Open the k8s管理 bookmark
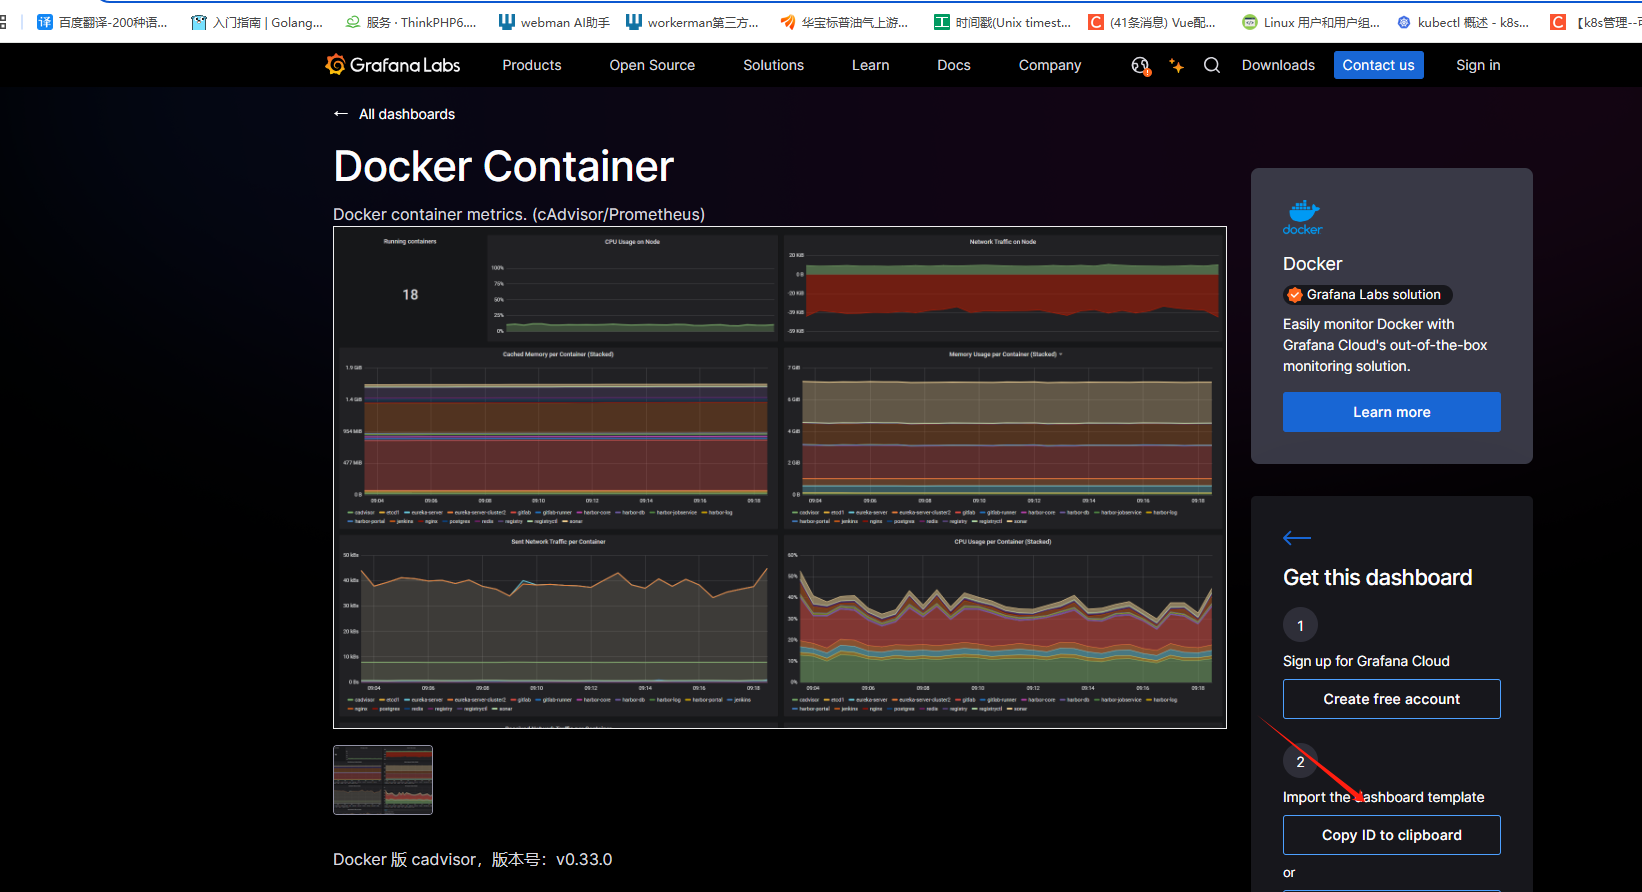Image resolution: width=1642 pixels, height=892 pixels. click(x=1595, y=22)
